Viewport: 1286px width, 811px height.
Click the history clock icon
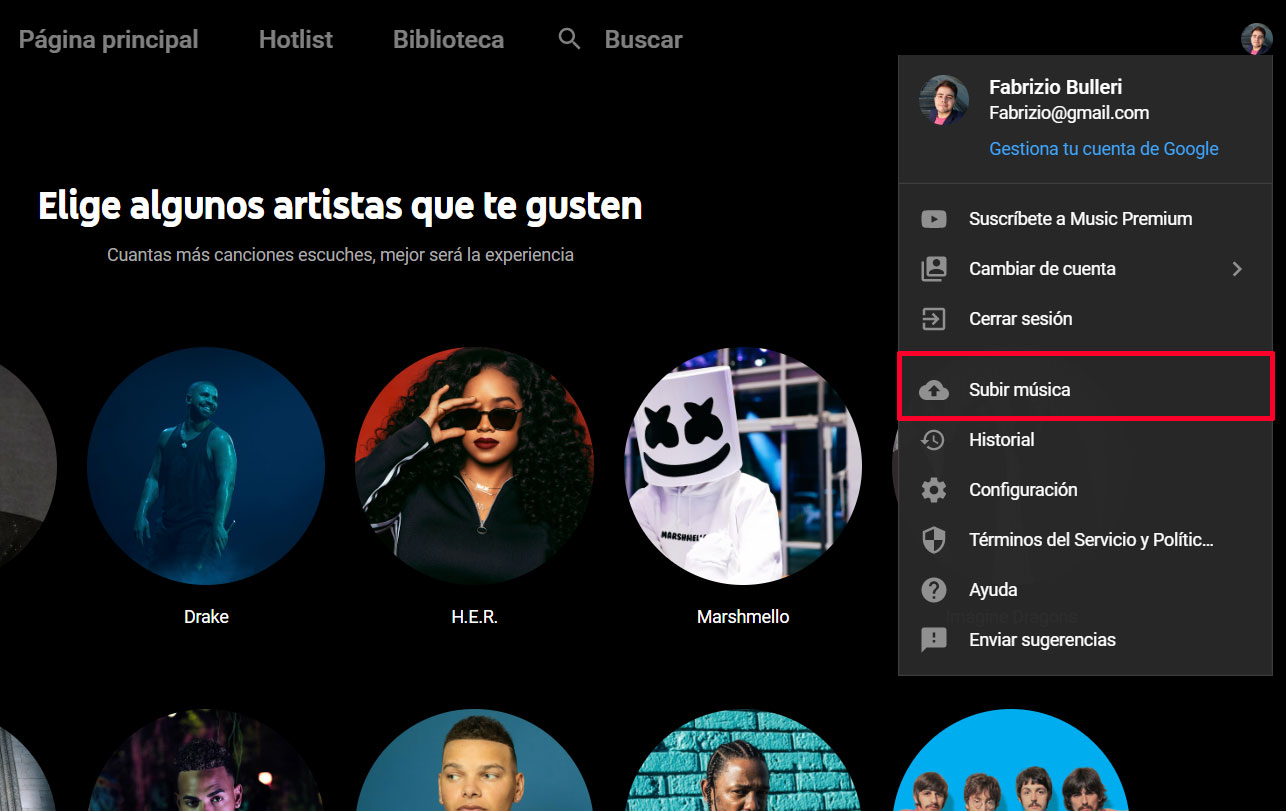pos(934,440)
